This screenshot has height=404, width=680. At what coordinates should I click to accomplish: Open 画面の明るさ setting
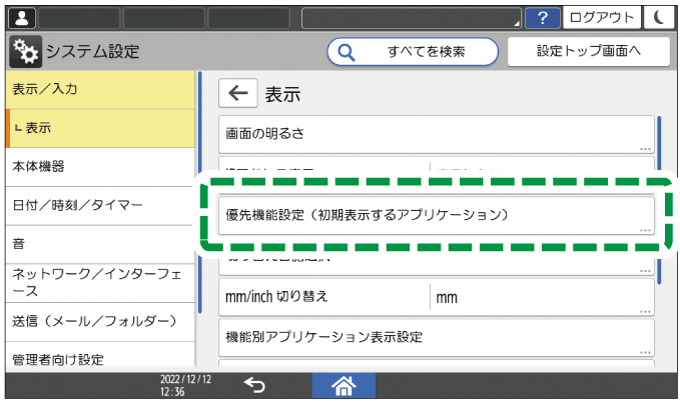click(x=436, y=134)
